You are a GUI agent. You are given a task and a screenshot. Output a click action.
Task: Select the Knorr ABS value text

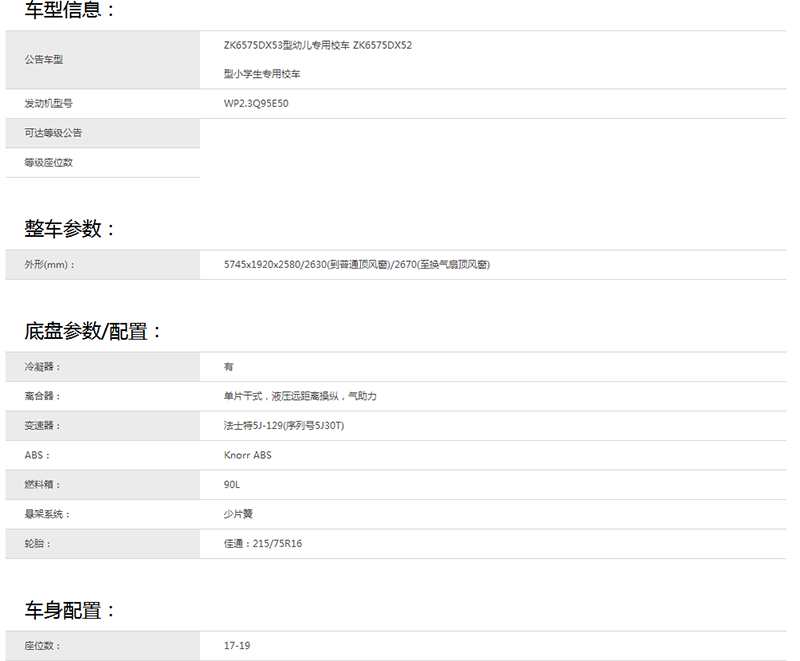[x=247, y=455]
